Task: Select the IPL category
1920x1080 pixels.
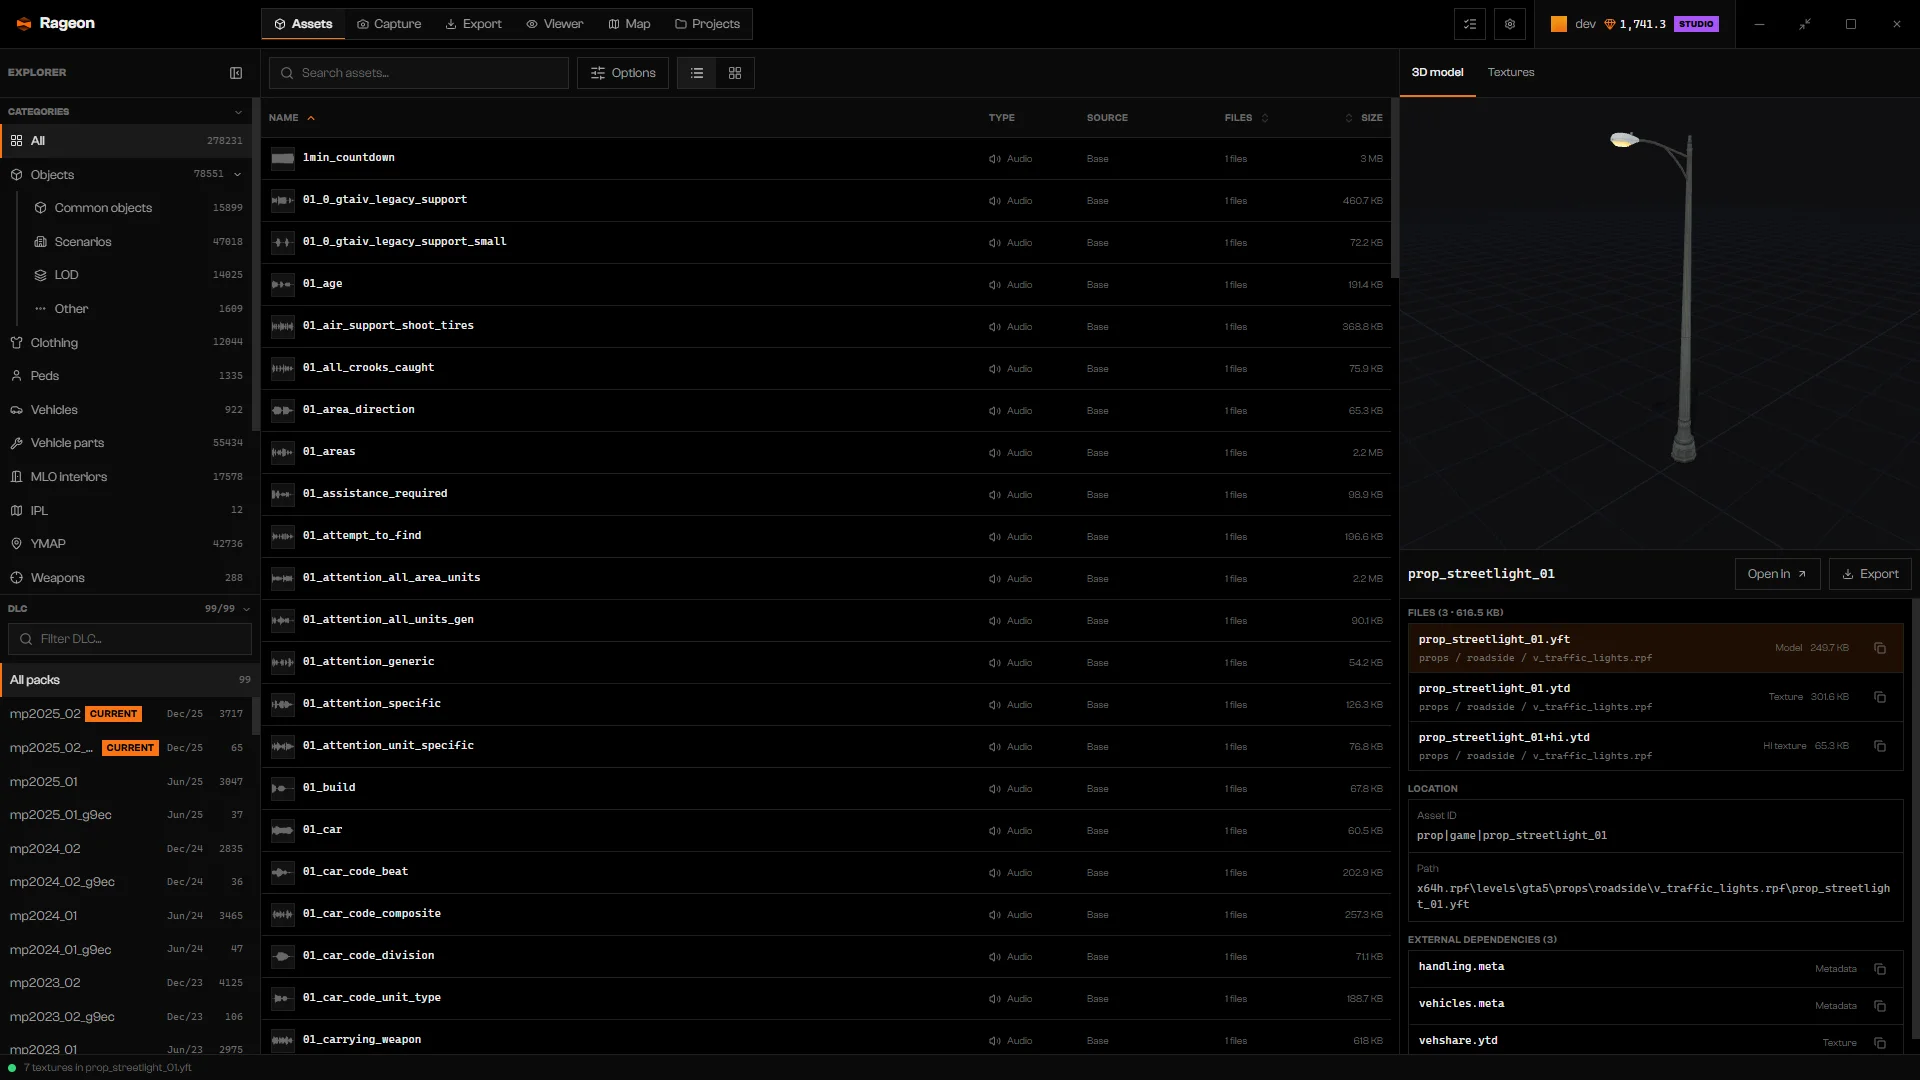Action: (x=126, y=511)
